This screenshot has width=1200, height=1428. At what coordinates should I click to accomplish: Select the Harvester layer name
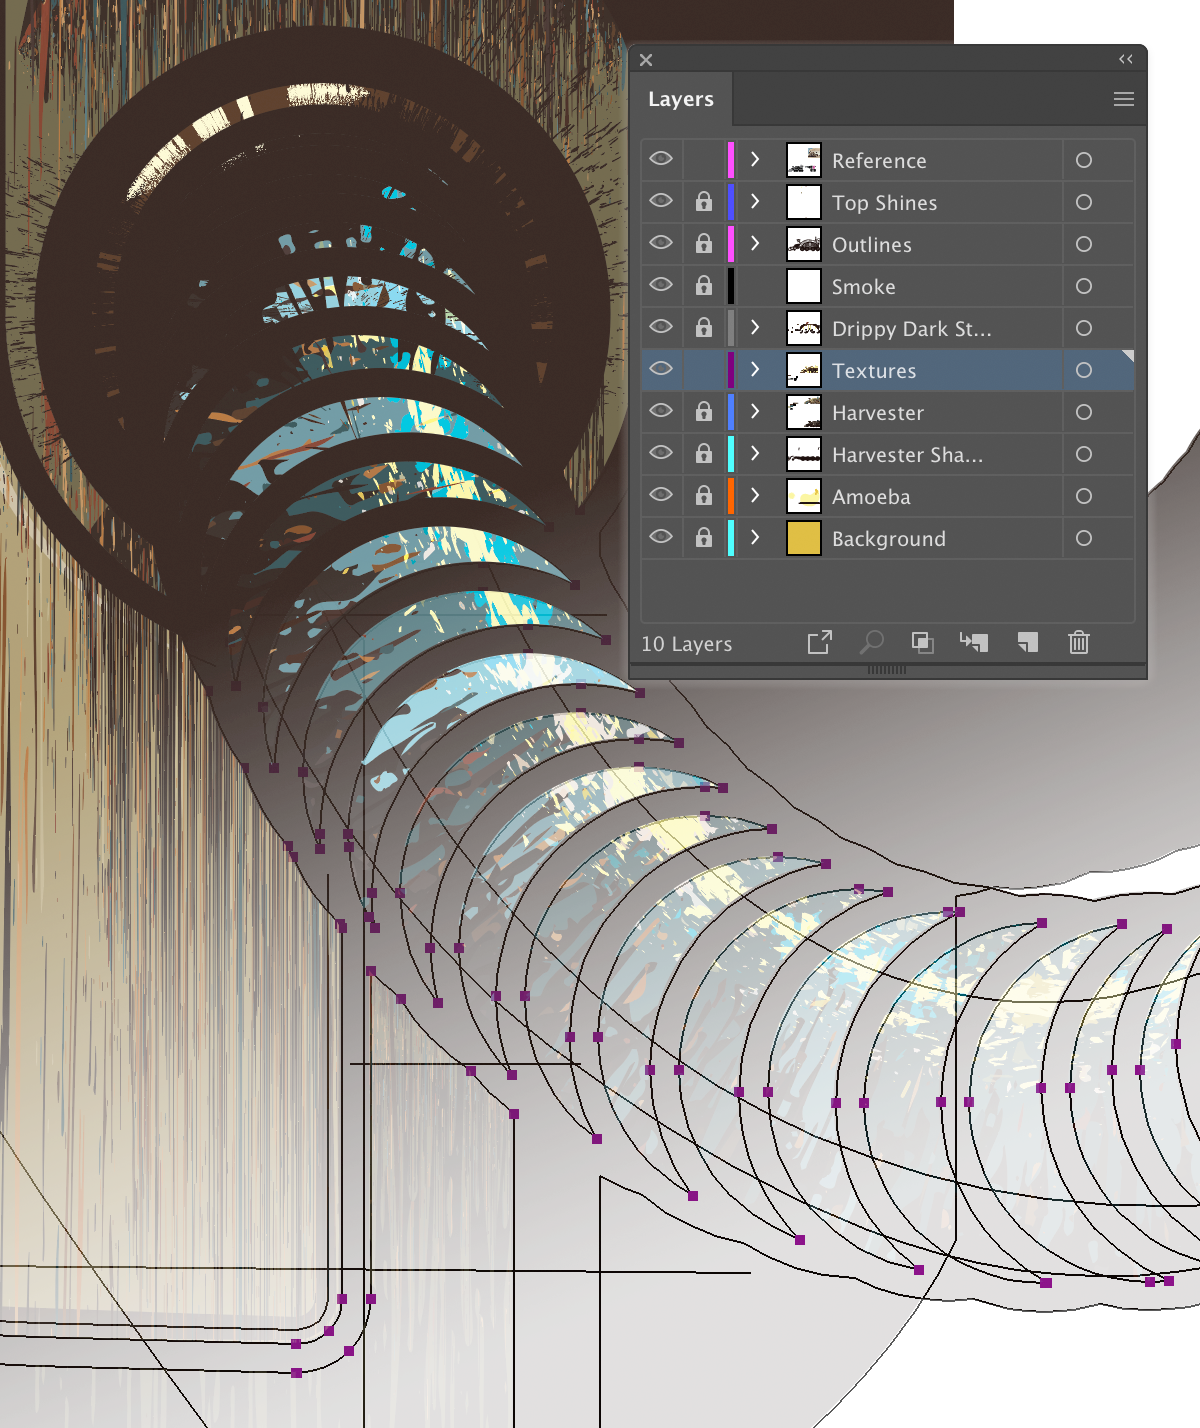(877, 413)
